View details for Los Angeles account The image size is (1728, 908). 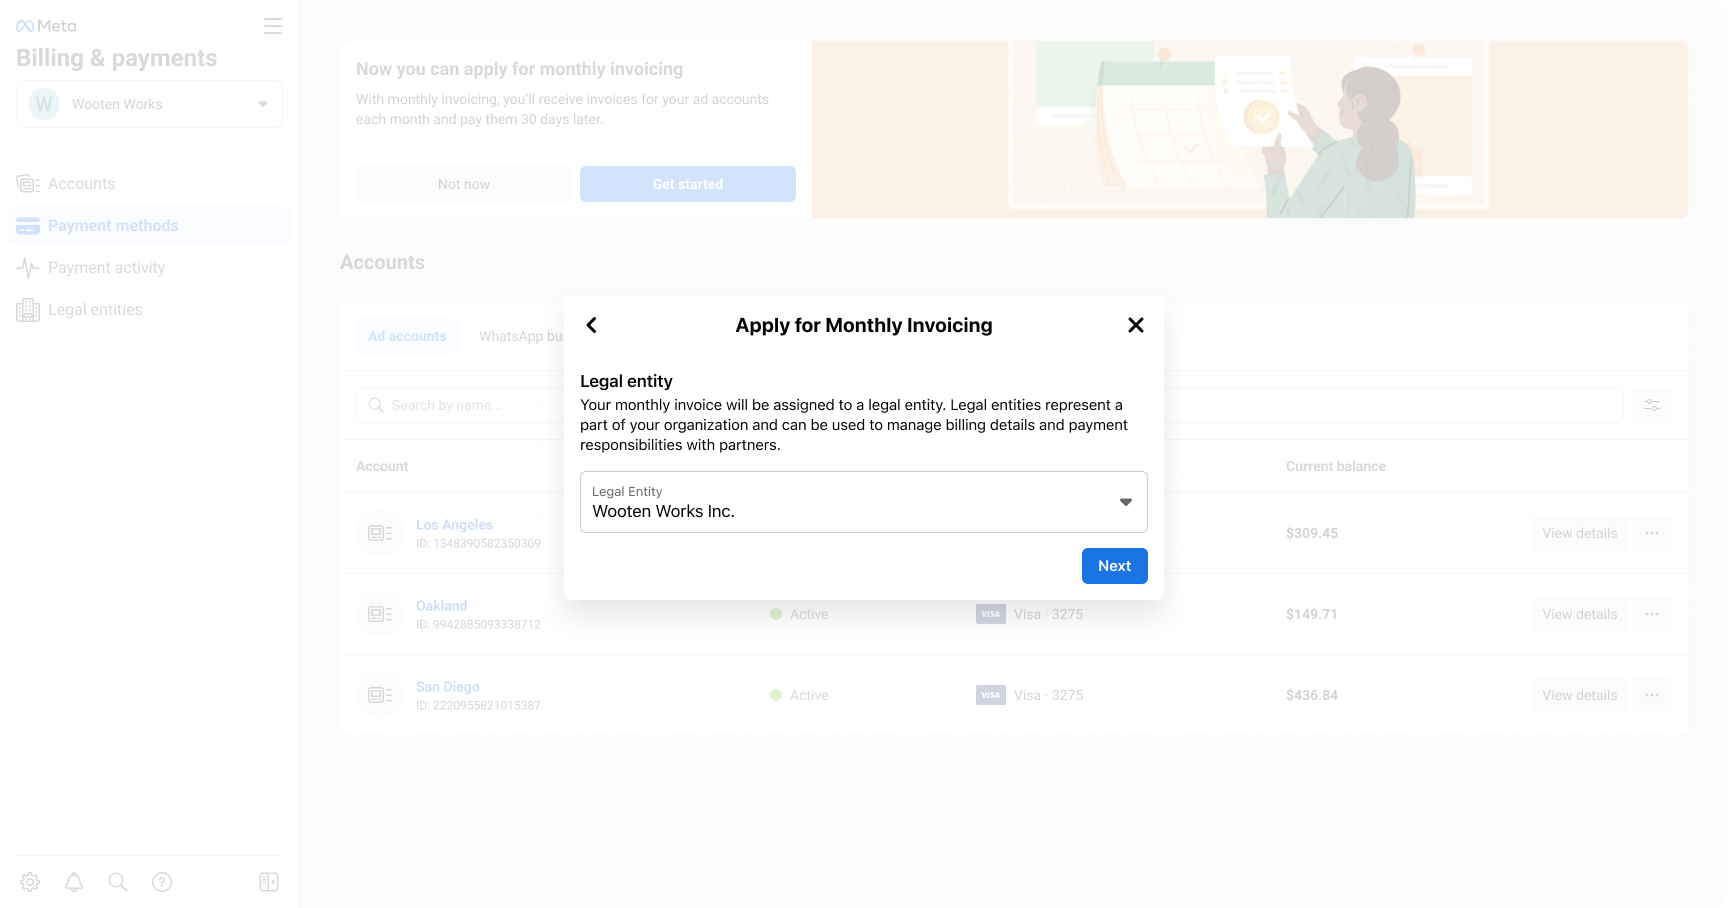click(1580, 533)
